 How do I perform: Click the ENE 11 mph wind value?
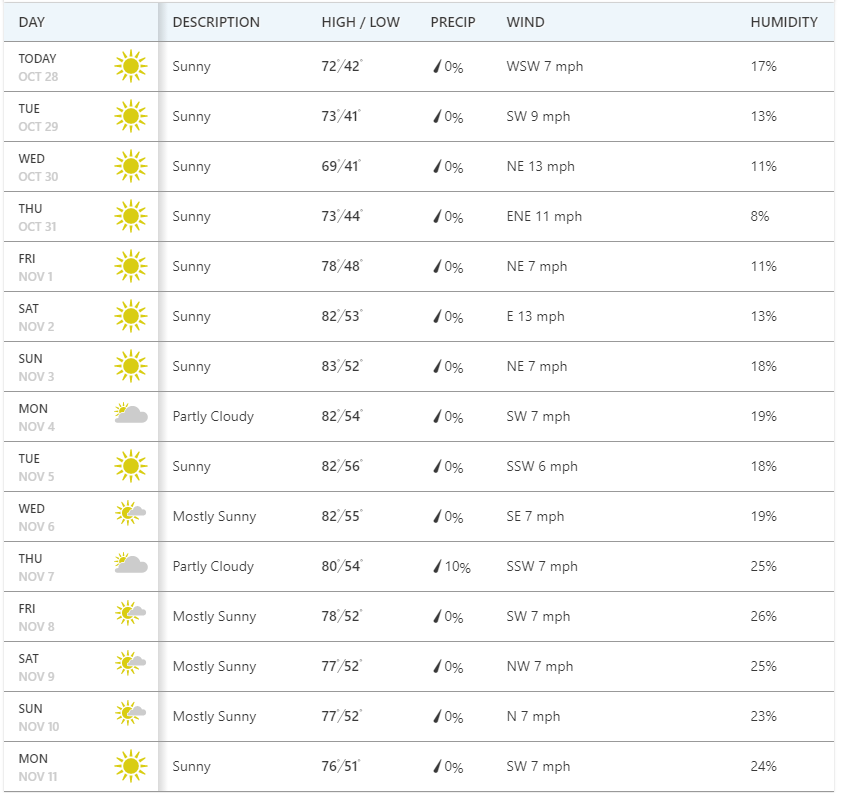coord(544,217)
